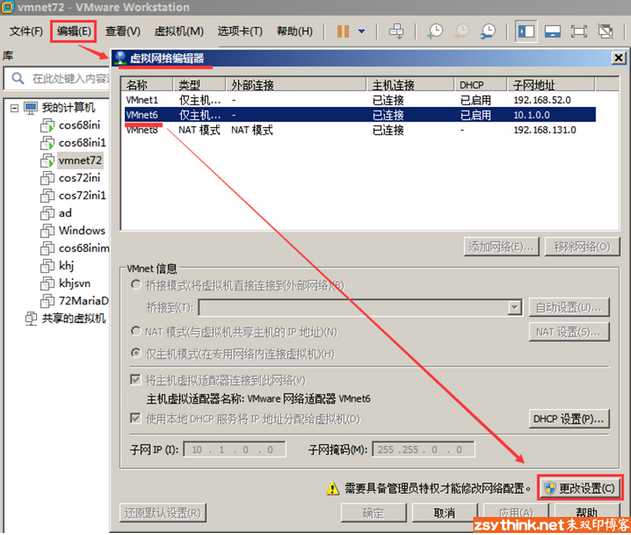631x535 pixels.
Task: Click the 名称 column header
Action: (147, 85)
